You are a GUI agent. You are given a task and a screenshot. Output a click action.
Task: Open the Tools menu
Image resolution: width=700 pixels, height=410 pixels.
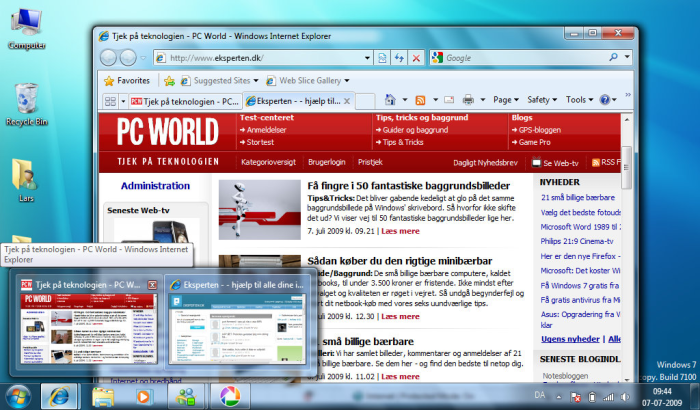click(x=579, y=100)
